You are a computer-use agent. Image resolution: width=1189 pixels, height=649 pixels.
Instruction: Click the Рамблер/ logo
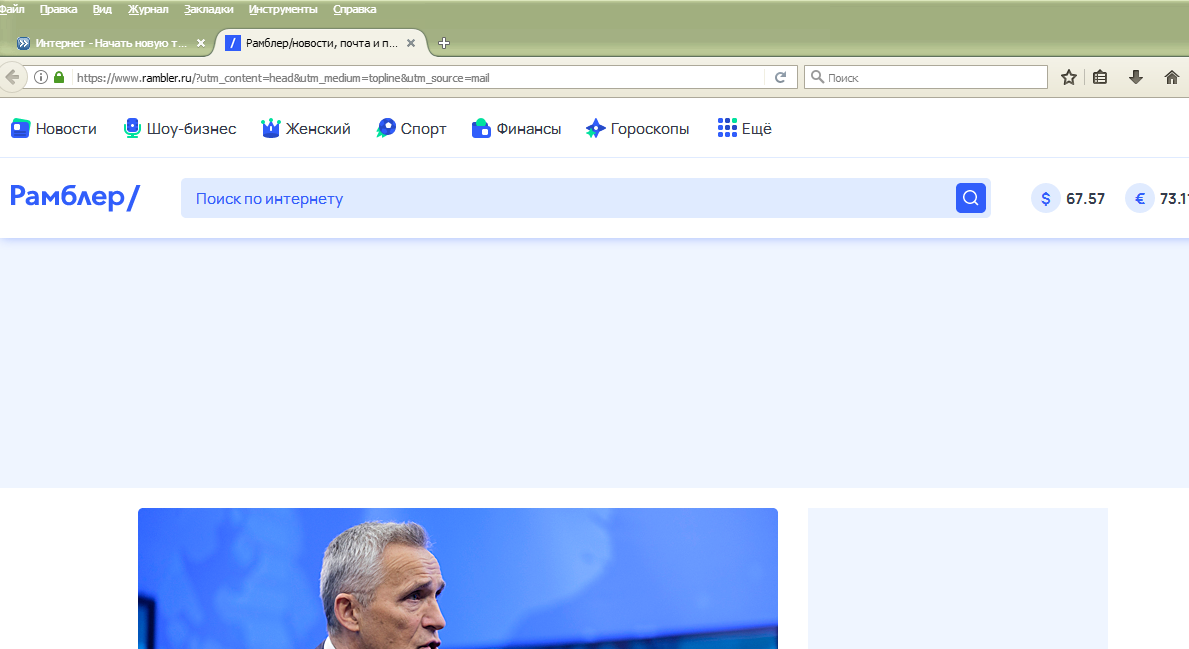tap(74, 197)
